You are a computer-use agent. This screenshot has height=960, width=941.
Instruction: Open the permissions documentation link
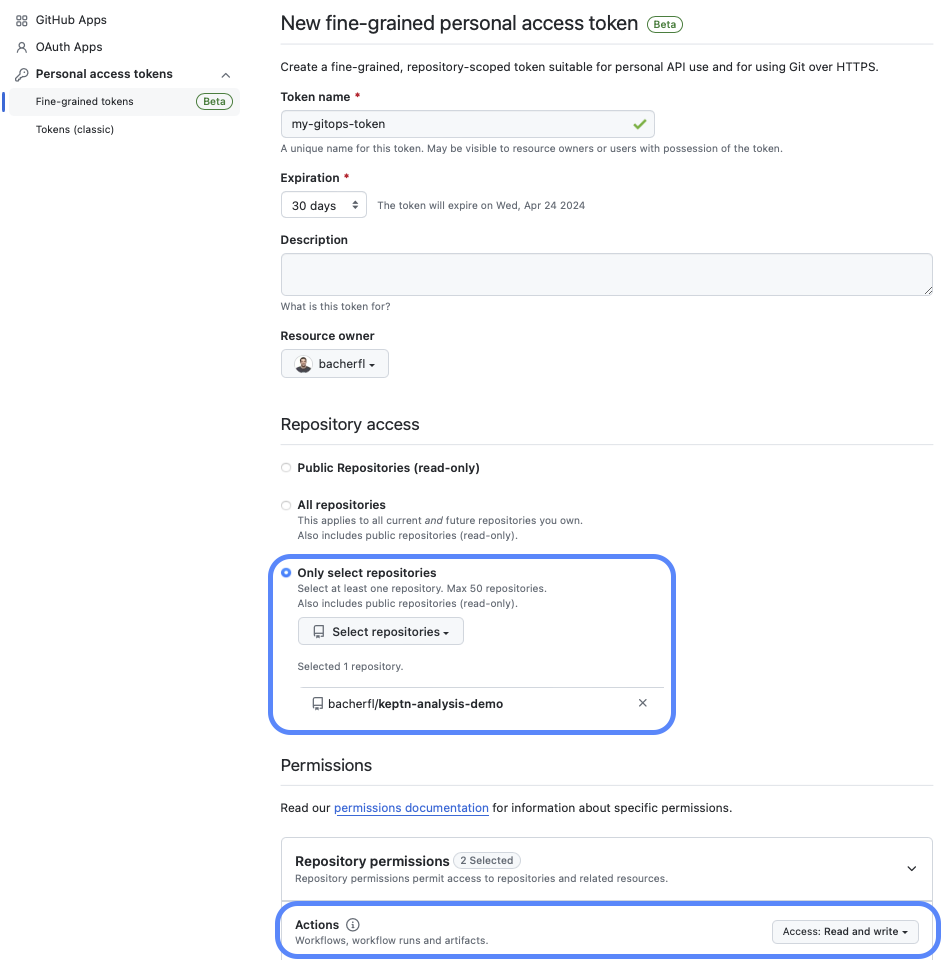pyautogui.click(x=411, y=808)
